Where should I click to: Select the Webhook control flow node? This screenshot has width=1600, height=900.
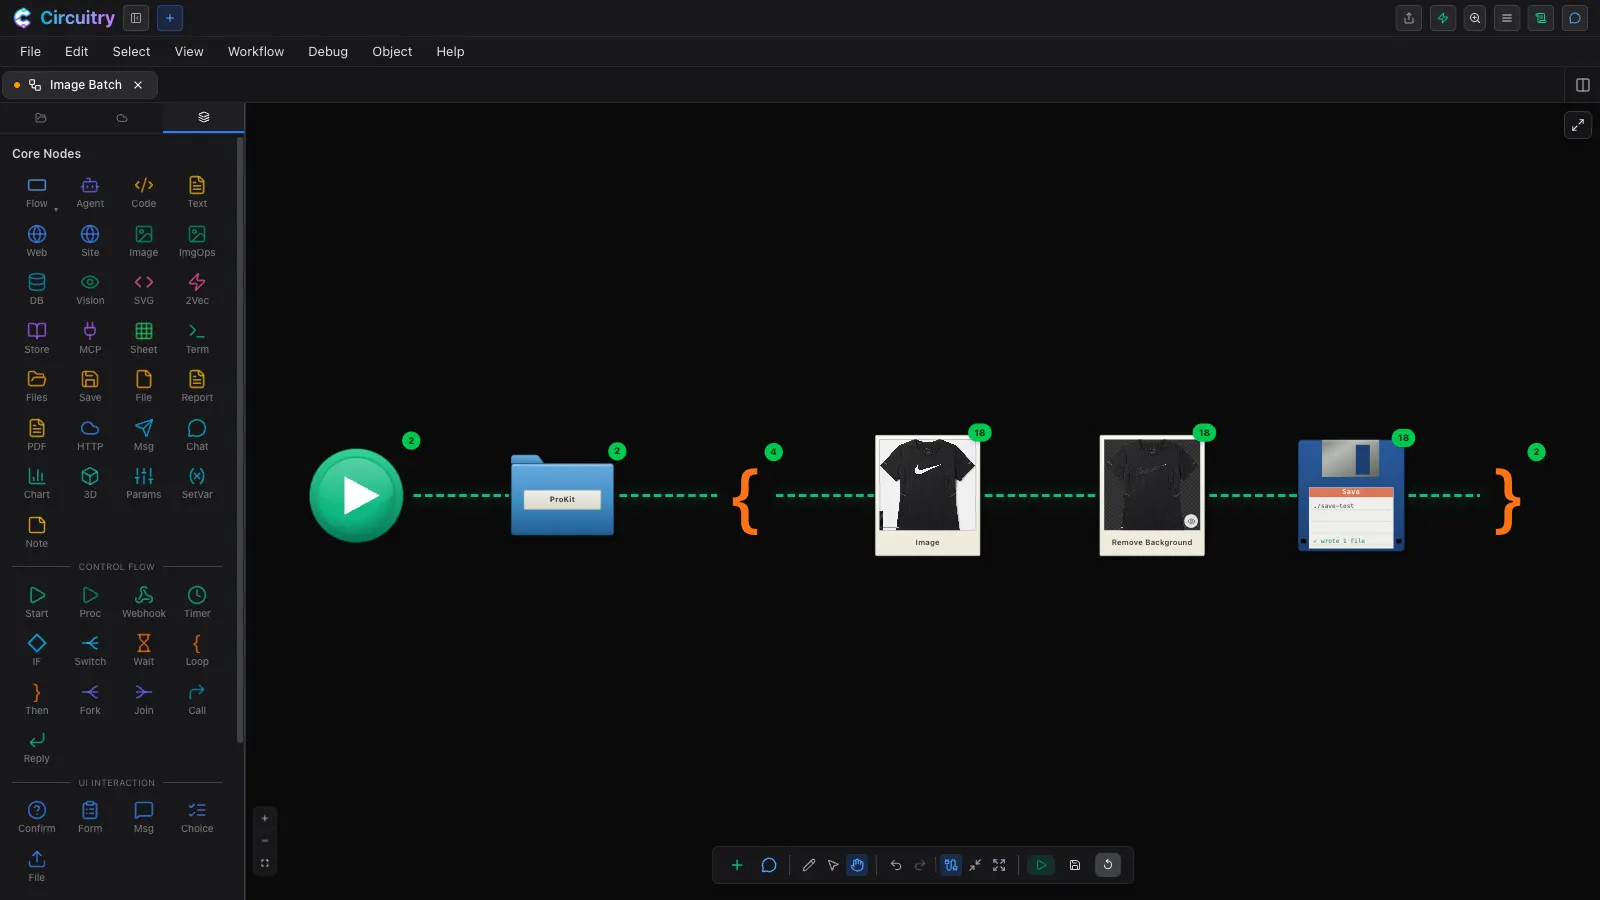click(x=144, y=602)
